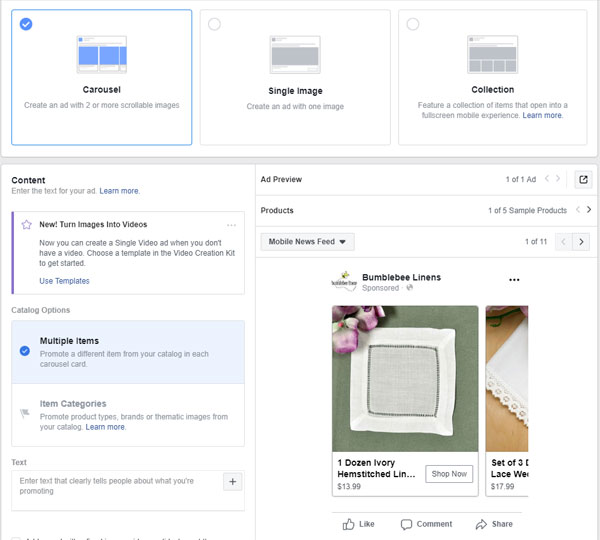Click the Bumblebee Linens page name
Image resolution: width=600 pixels, height=540 pixels.
click(x=401, y=277)
